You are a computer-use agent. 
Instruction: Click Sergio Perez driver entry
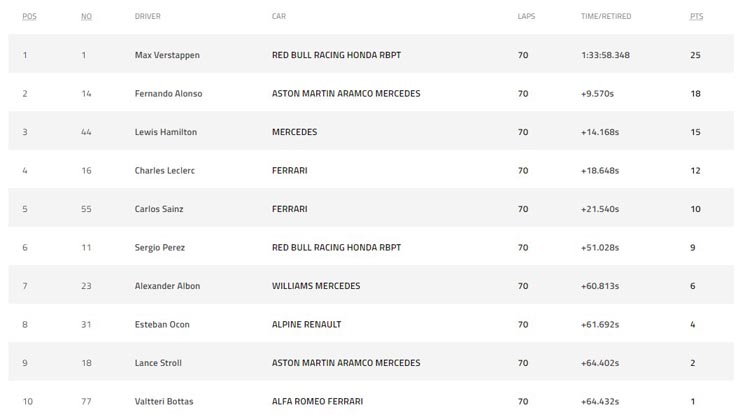click(x=160, y=248)
